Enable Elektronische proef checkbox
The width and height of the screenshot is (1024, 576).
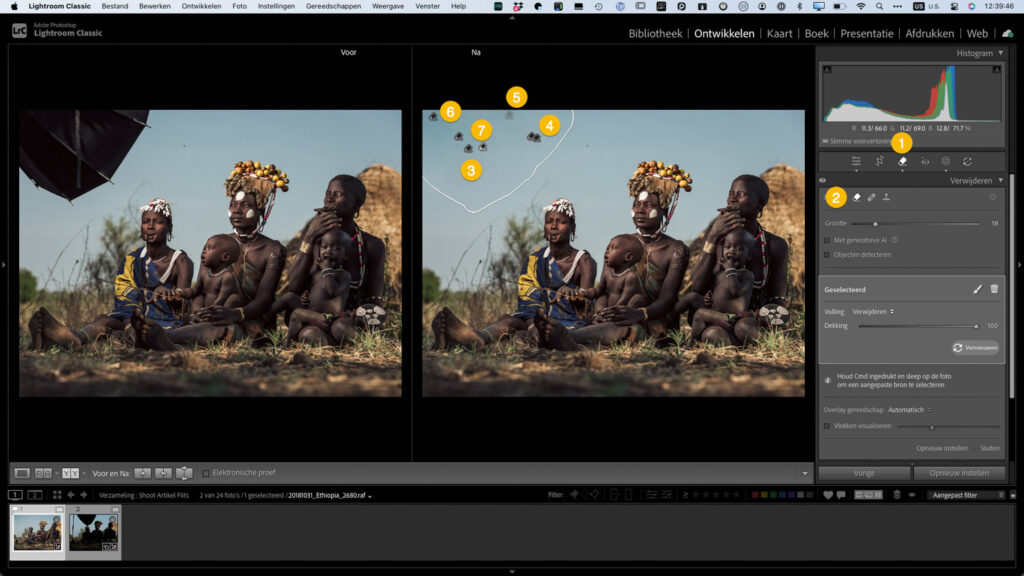click(206, 473)
